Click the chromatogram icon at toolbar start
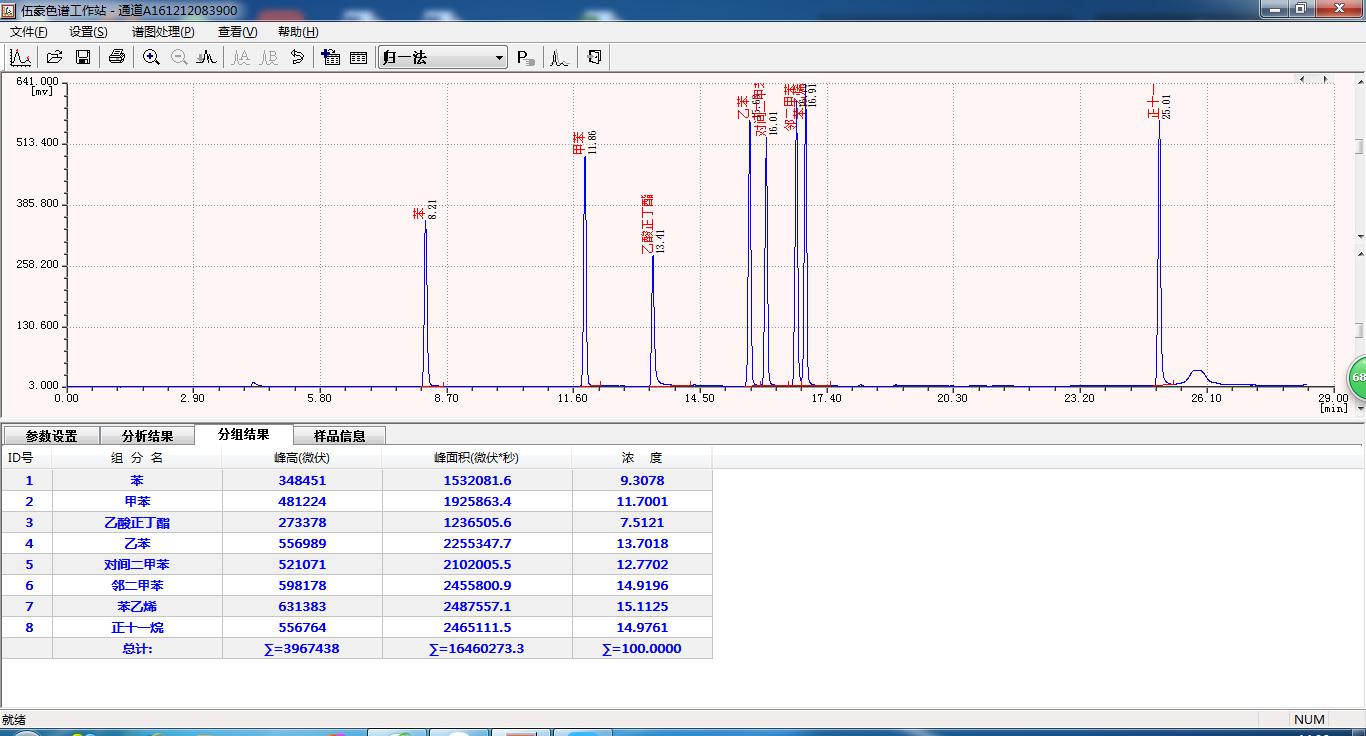This screenshot has width=1366, height=736. [x=20, y=58]
